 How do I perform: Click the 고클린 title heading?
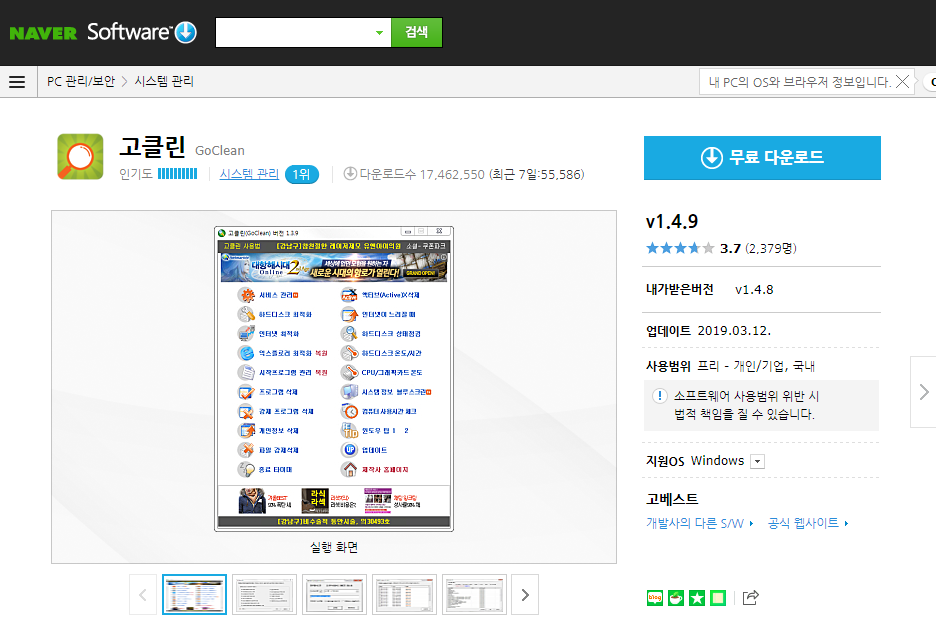[153, 147]
